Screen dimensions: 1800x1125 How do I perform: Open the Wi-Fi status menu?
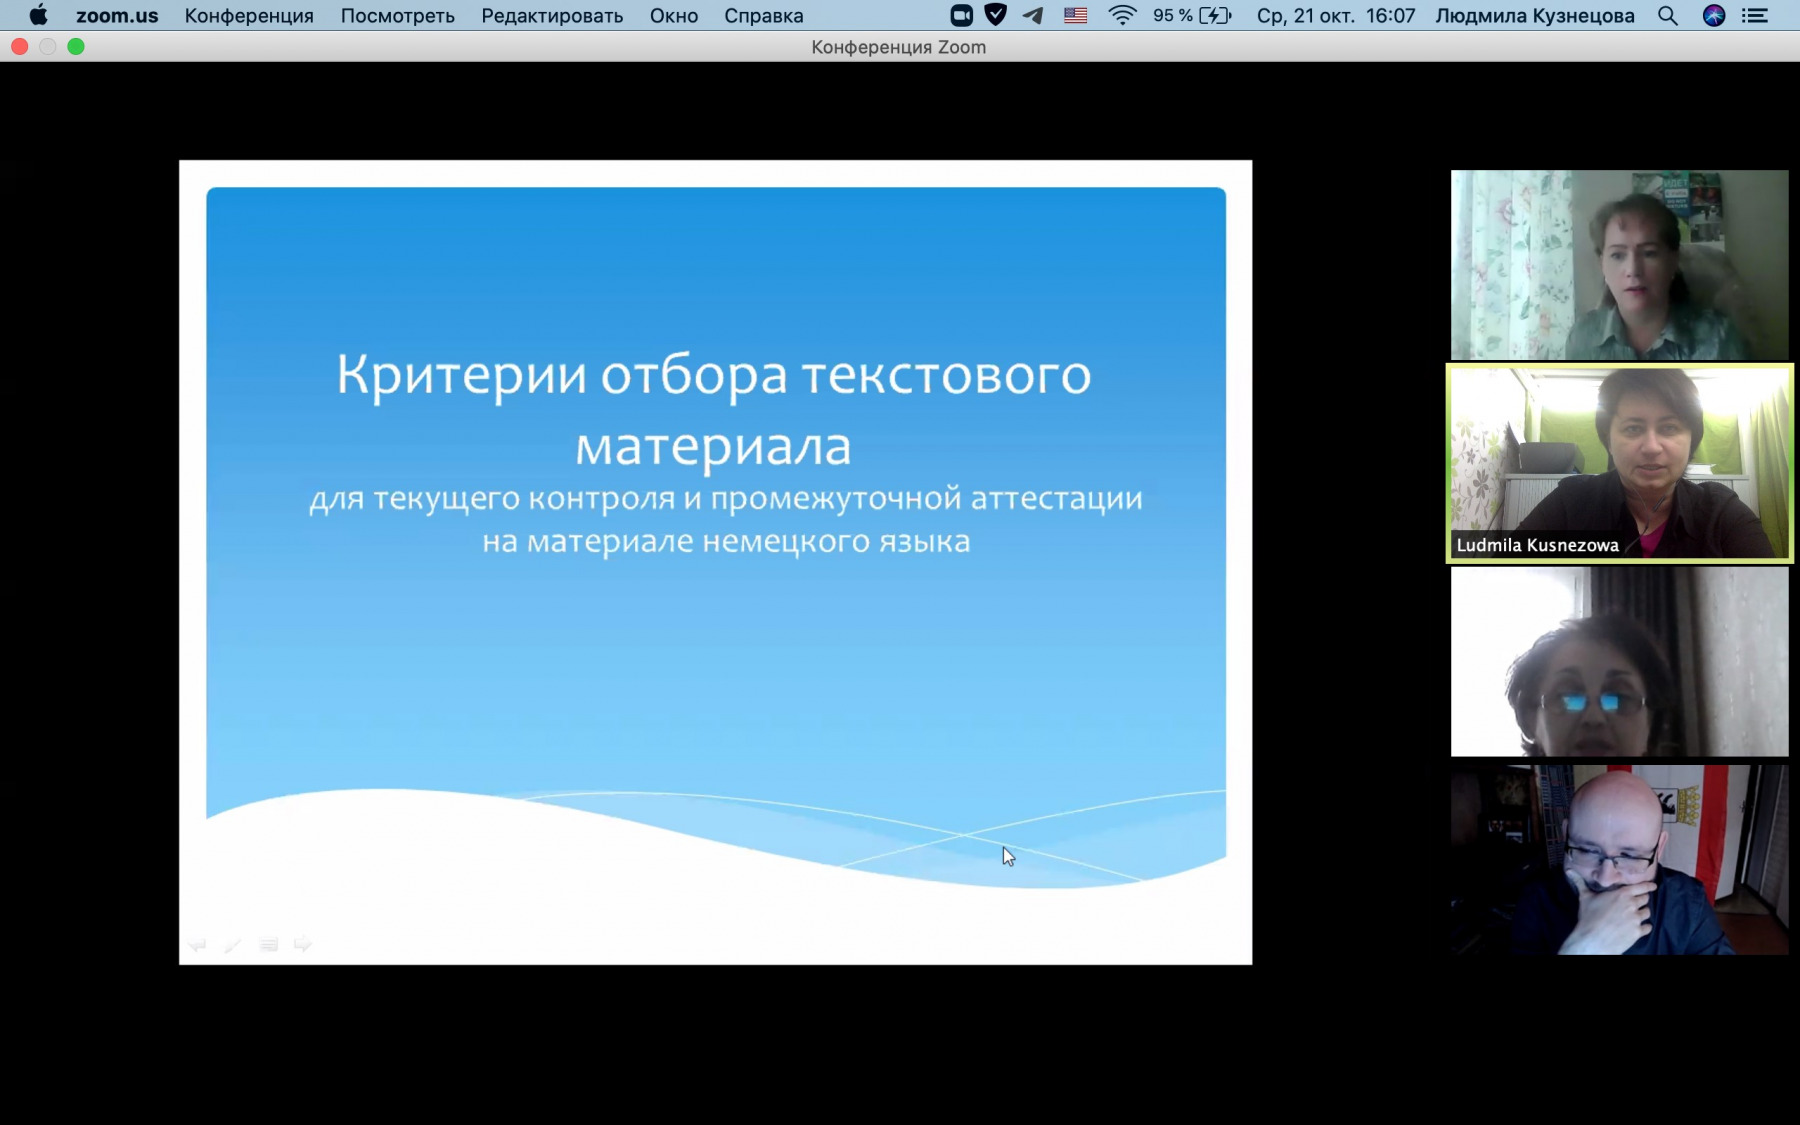click(x=1122, y=15)
